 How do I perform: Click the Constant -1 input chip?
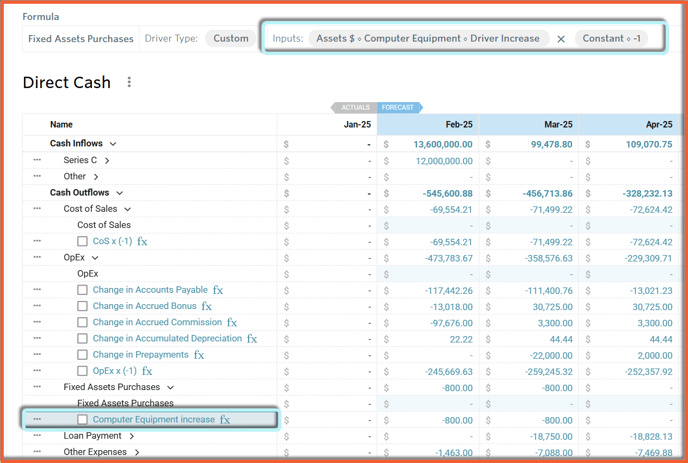[612, 39]
